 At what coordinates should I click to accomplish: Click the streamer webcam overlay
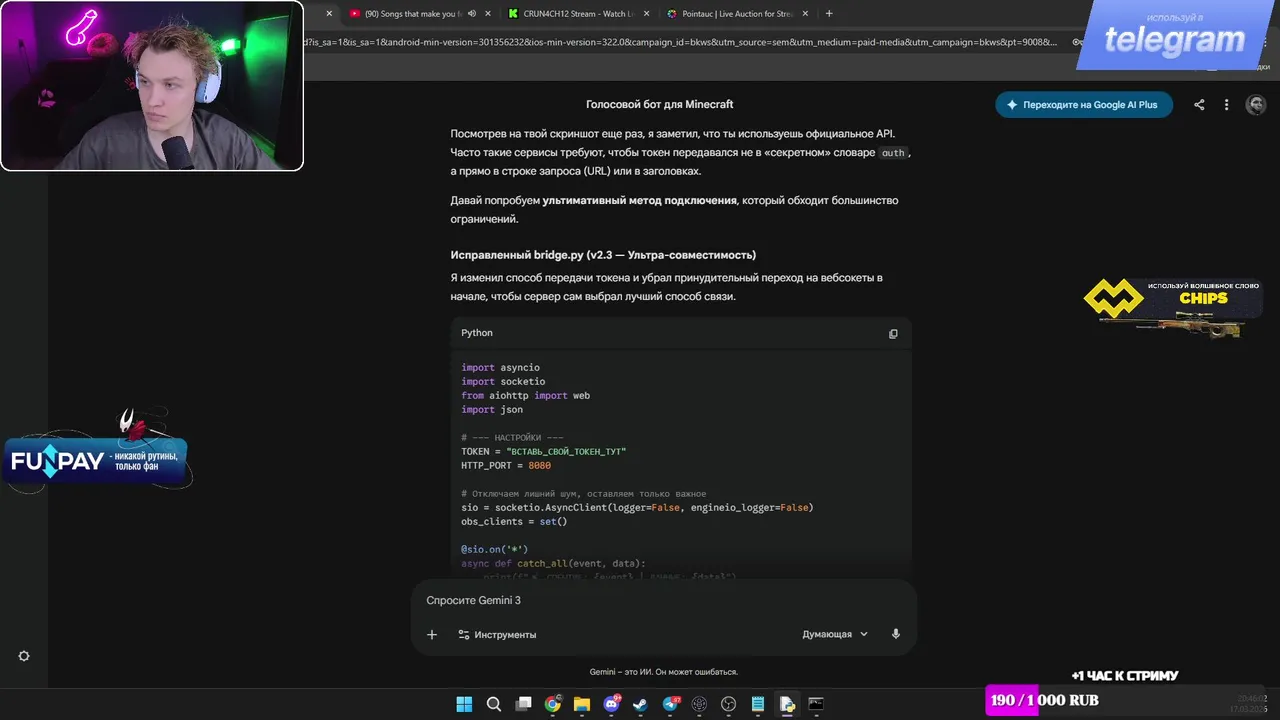pyautogui.click(x=151, y=85)
